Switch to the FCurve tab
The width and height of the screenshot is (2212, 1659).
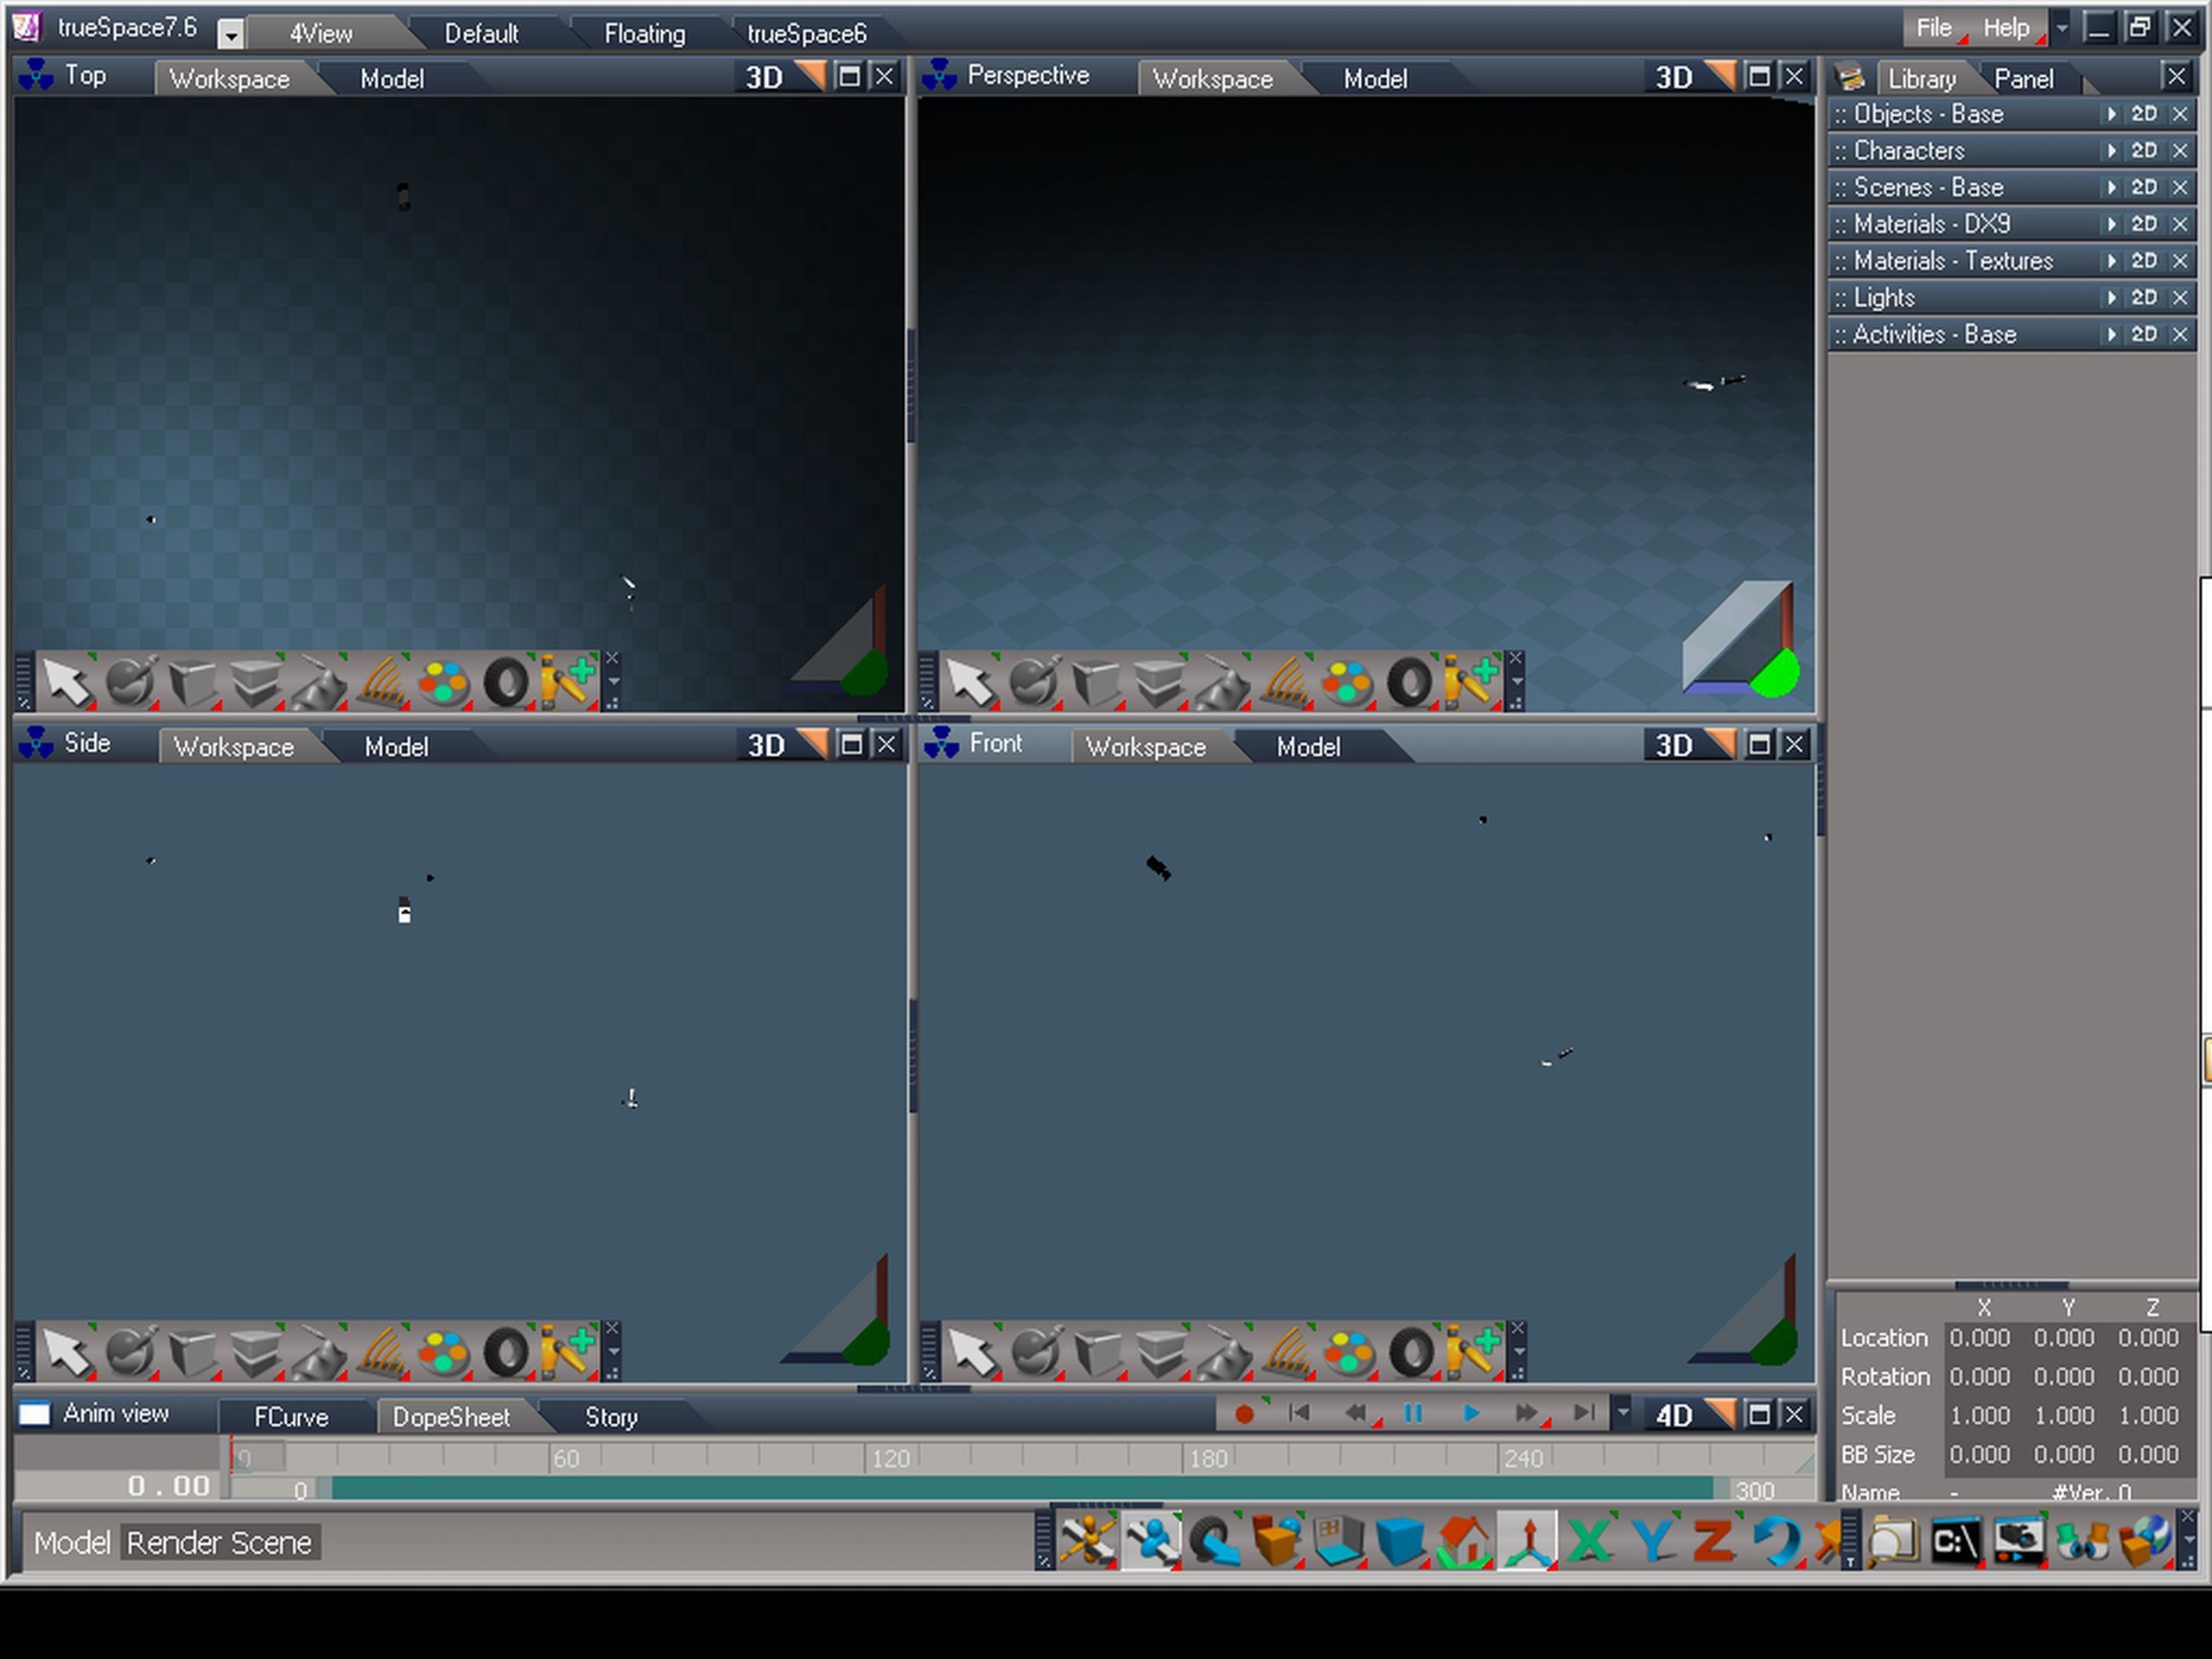tap(291, 1417)
